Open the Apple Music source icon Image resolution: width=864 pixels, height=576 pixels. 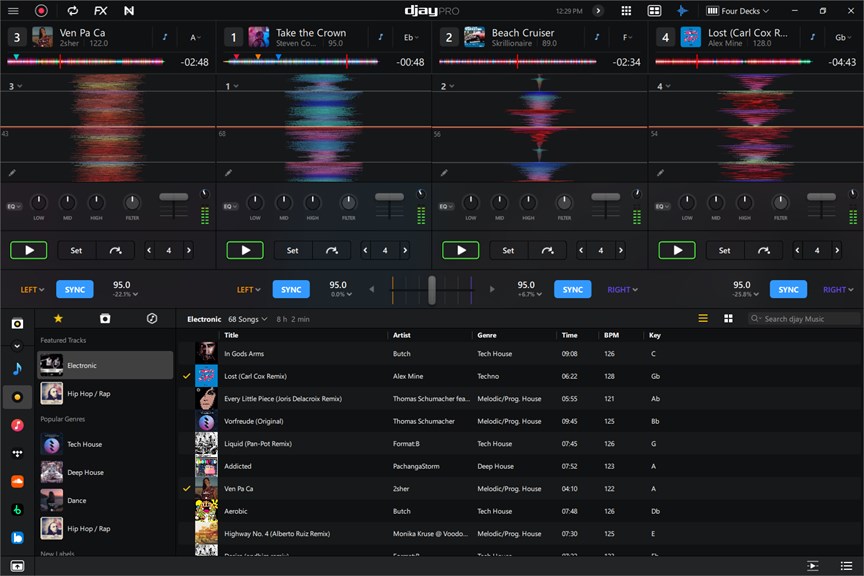(17, 425)
